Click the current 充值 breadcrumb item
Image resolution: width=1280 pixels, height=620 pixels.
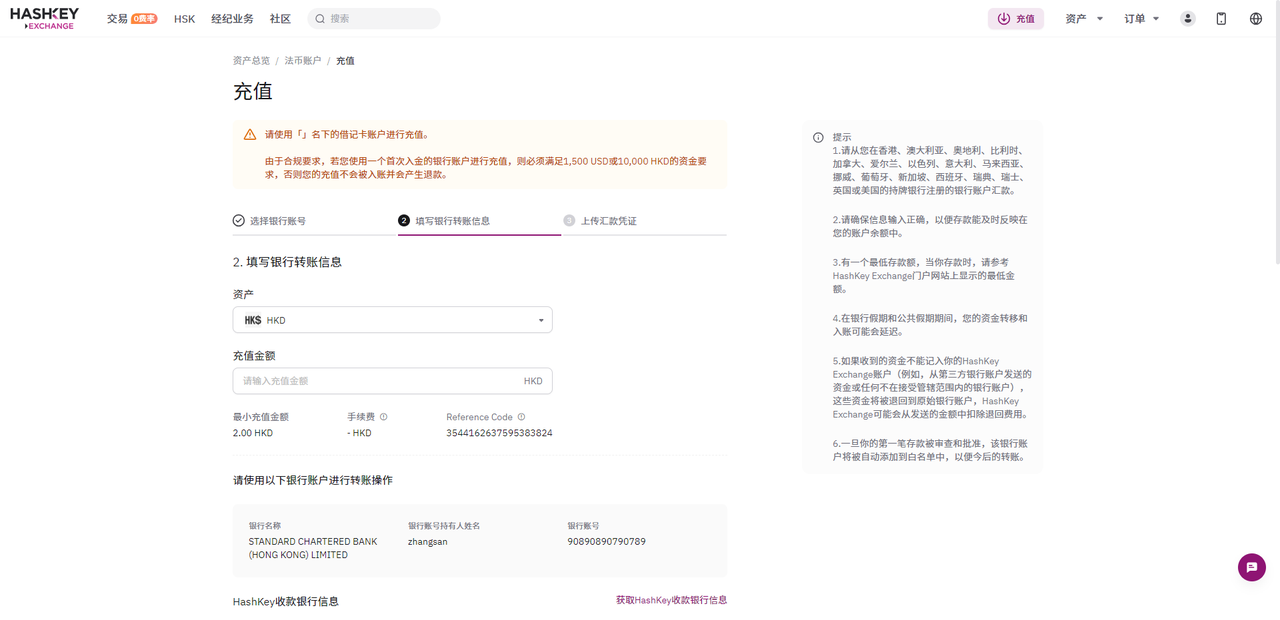click(345, 61)
